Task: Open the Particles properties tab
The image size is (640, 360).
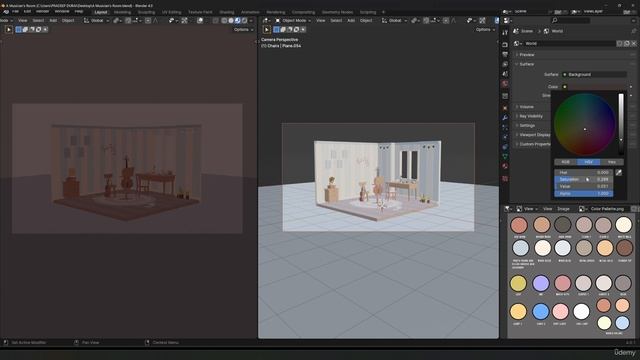Action: (505, 127)
